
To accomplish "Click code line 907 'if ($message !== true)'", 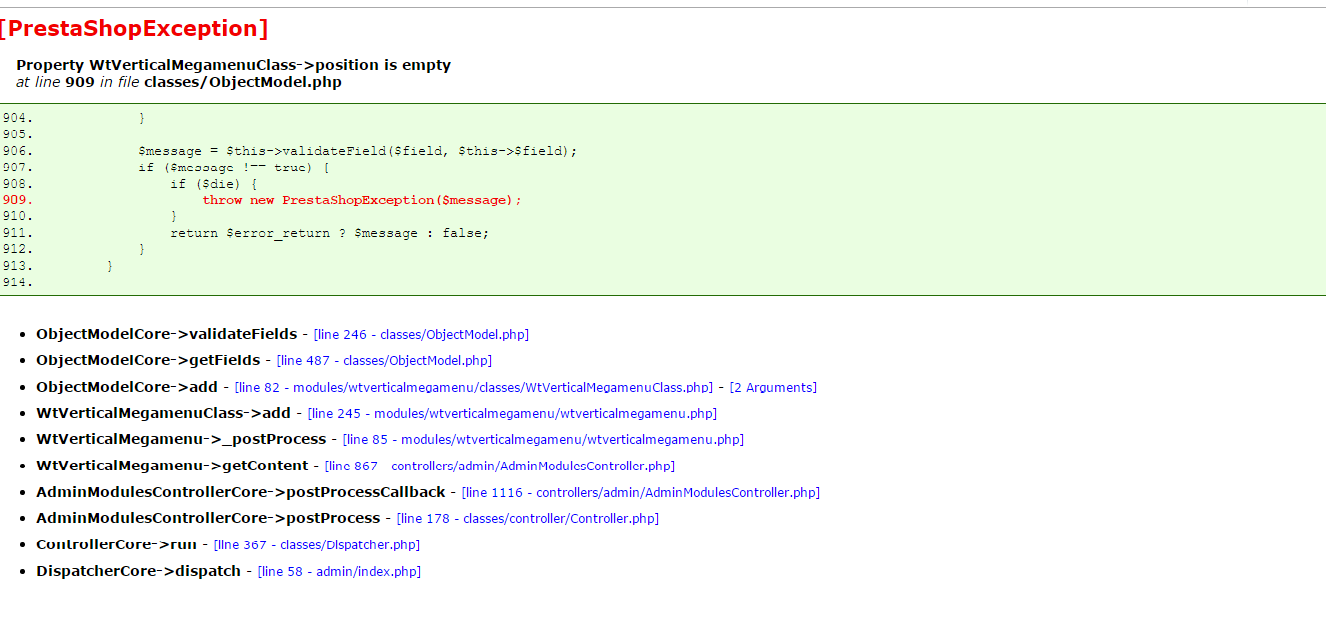I will click(x=234, y=167).
